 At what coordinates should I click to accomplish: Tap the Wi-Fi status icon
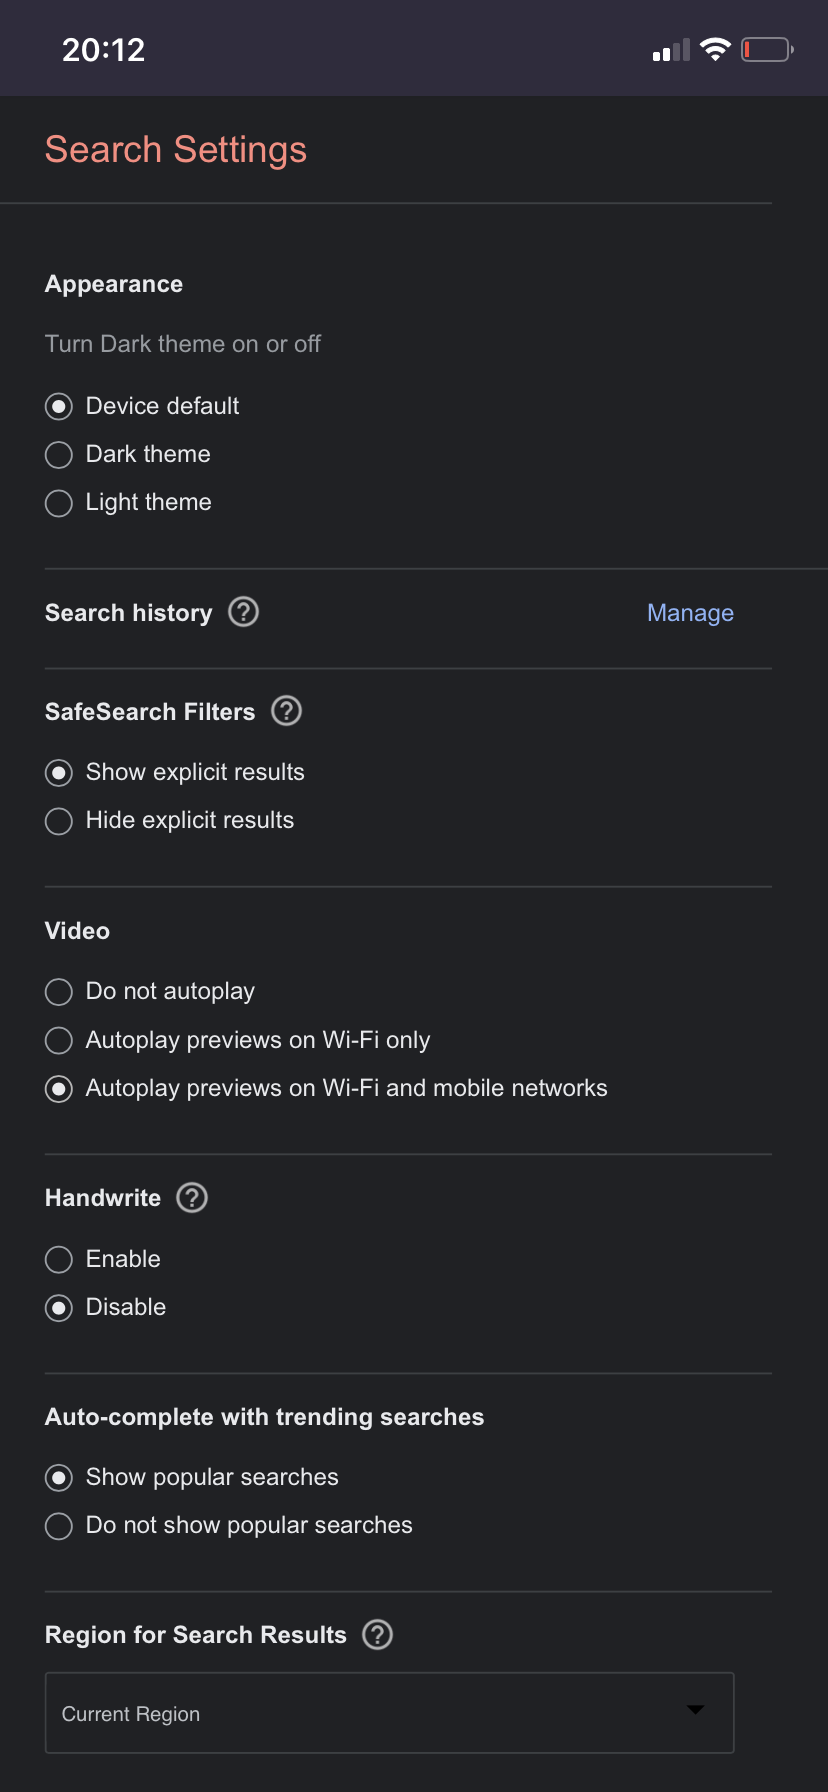pos(715,49)
